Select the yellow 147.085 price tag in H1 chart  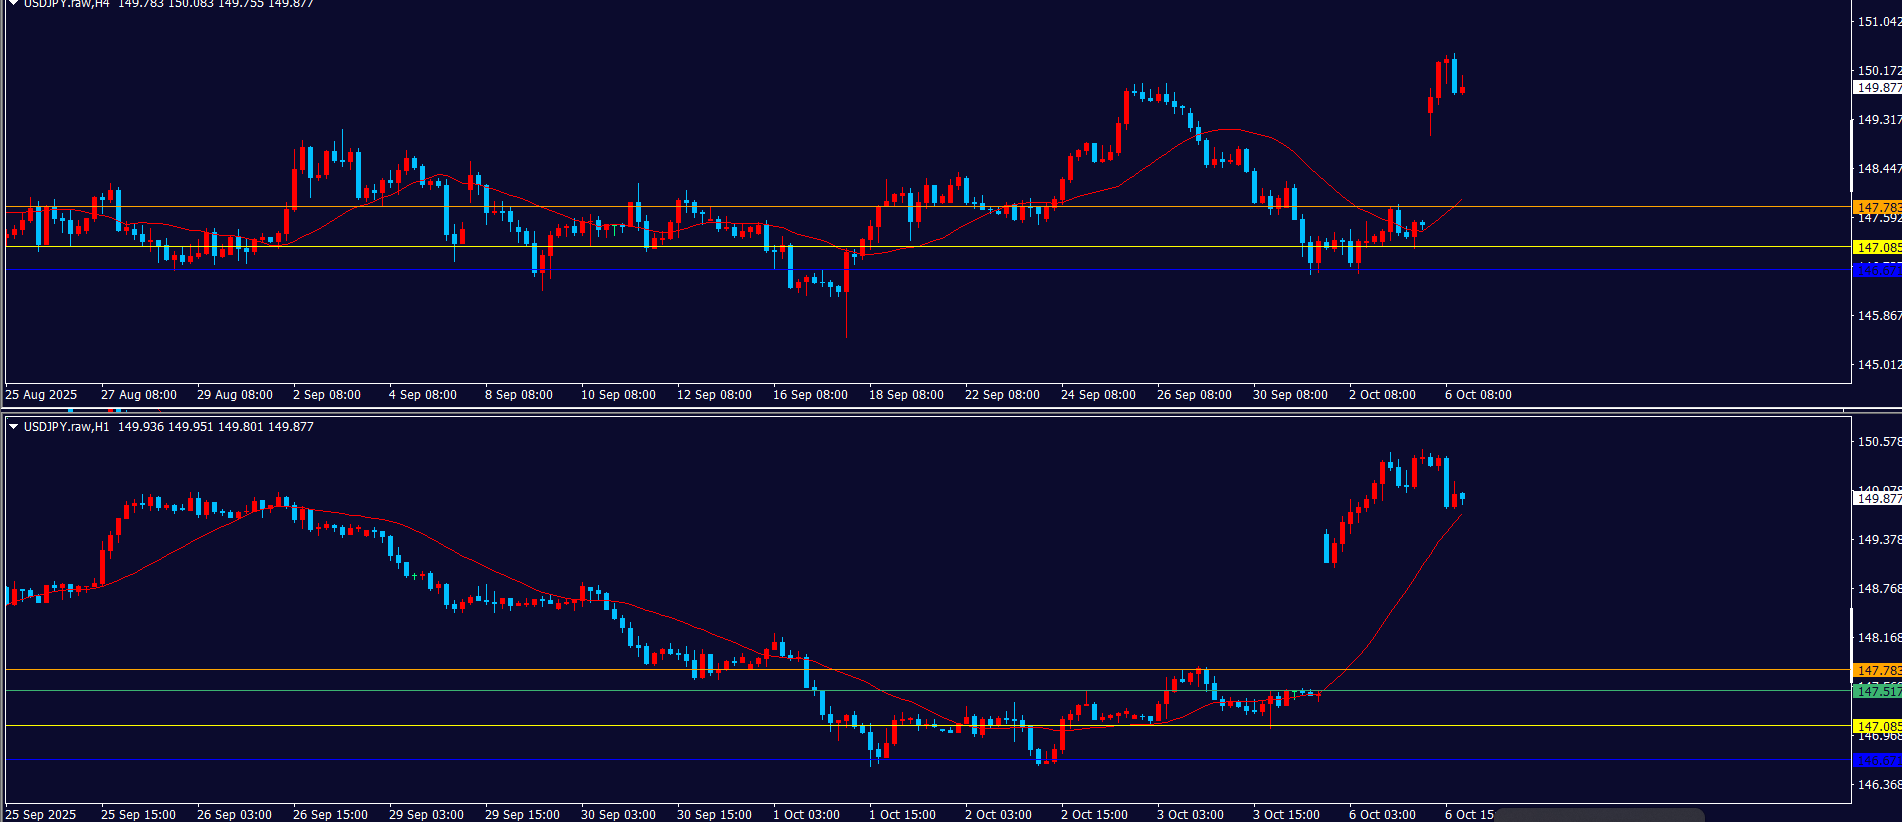[x=1877, y=726]
